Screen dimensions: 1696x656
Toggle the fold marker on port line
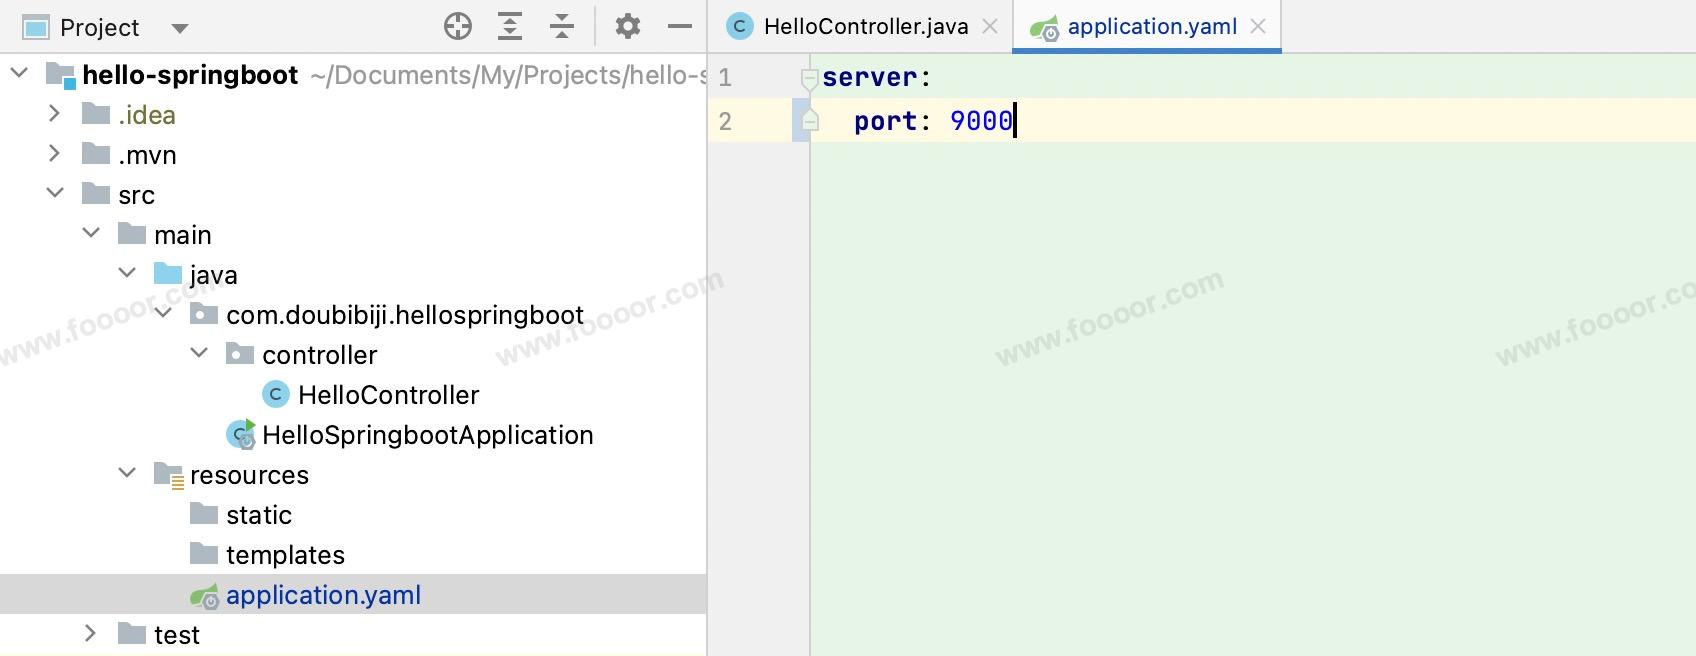click(810, 122)
